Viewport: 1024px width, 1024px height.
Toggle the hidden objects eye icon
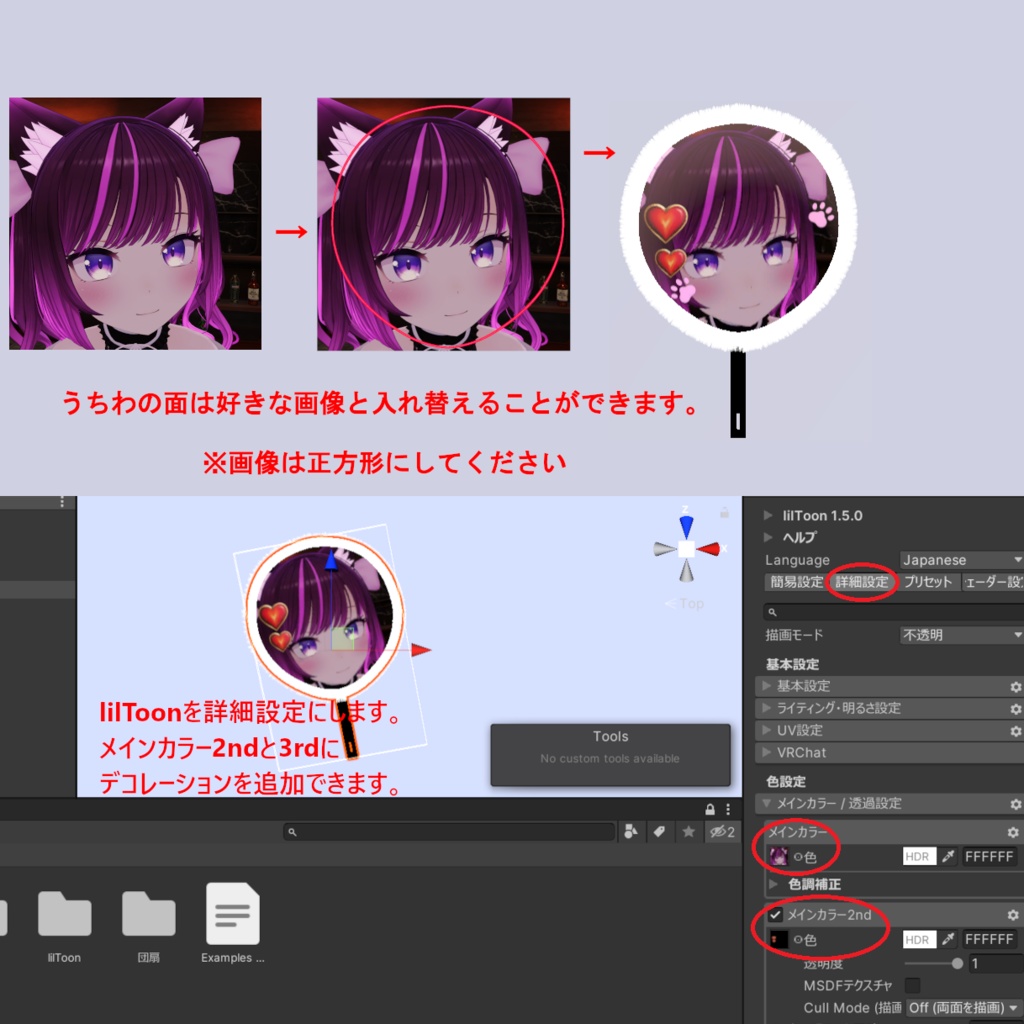(x=719, y=830)
